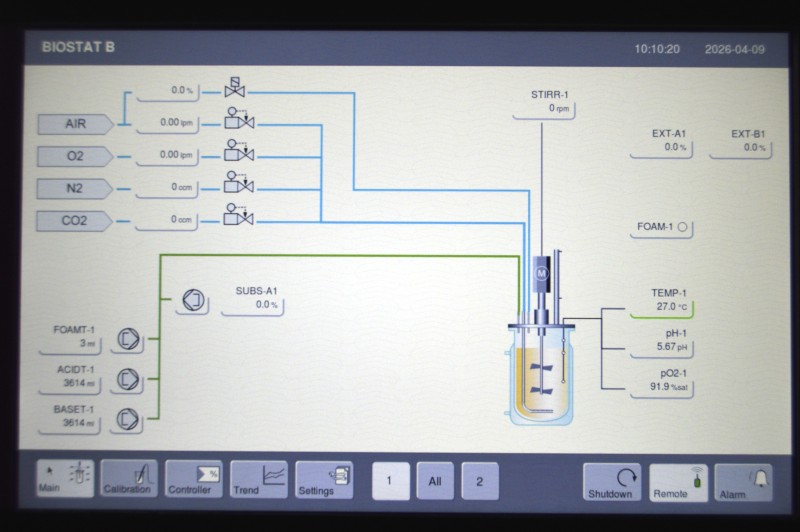
Task: Click the SUBS-A1 substrate pump icon
Action: [x=193, y=300]
